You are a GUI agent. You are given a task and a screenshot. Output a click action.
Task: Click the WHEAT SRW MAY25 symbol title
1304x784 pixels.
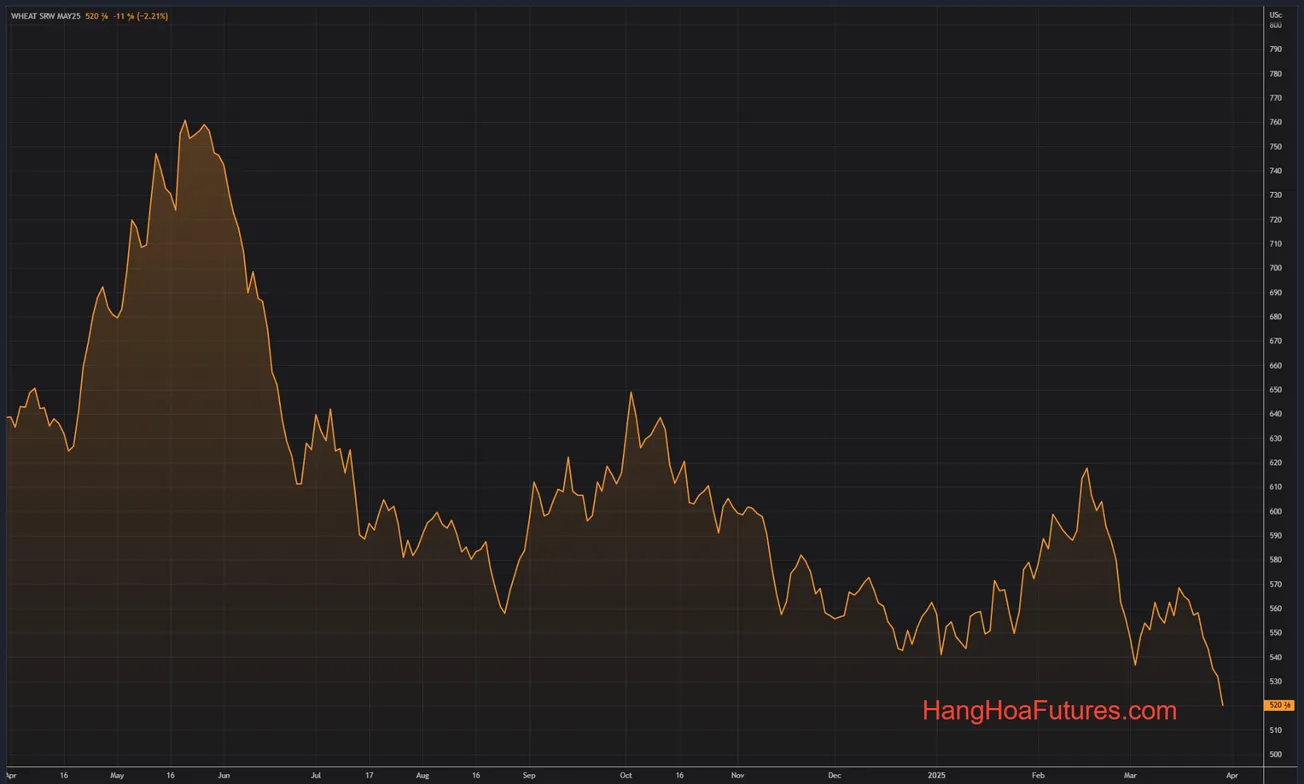pyautogui.click(x=46, y=16)
